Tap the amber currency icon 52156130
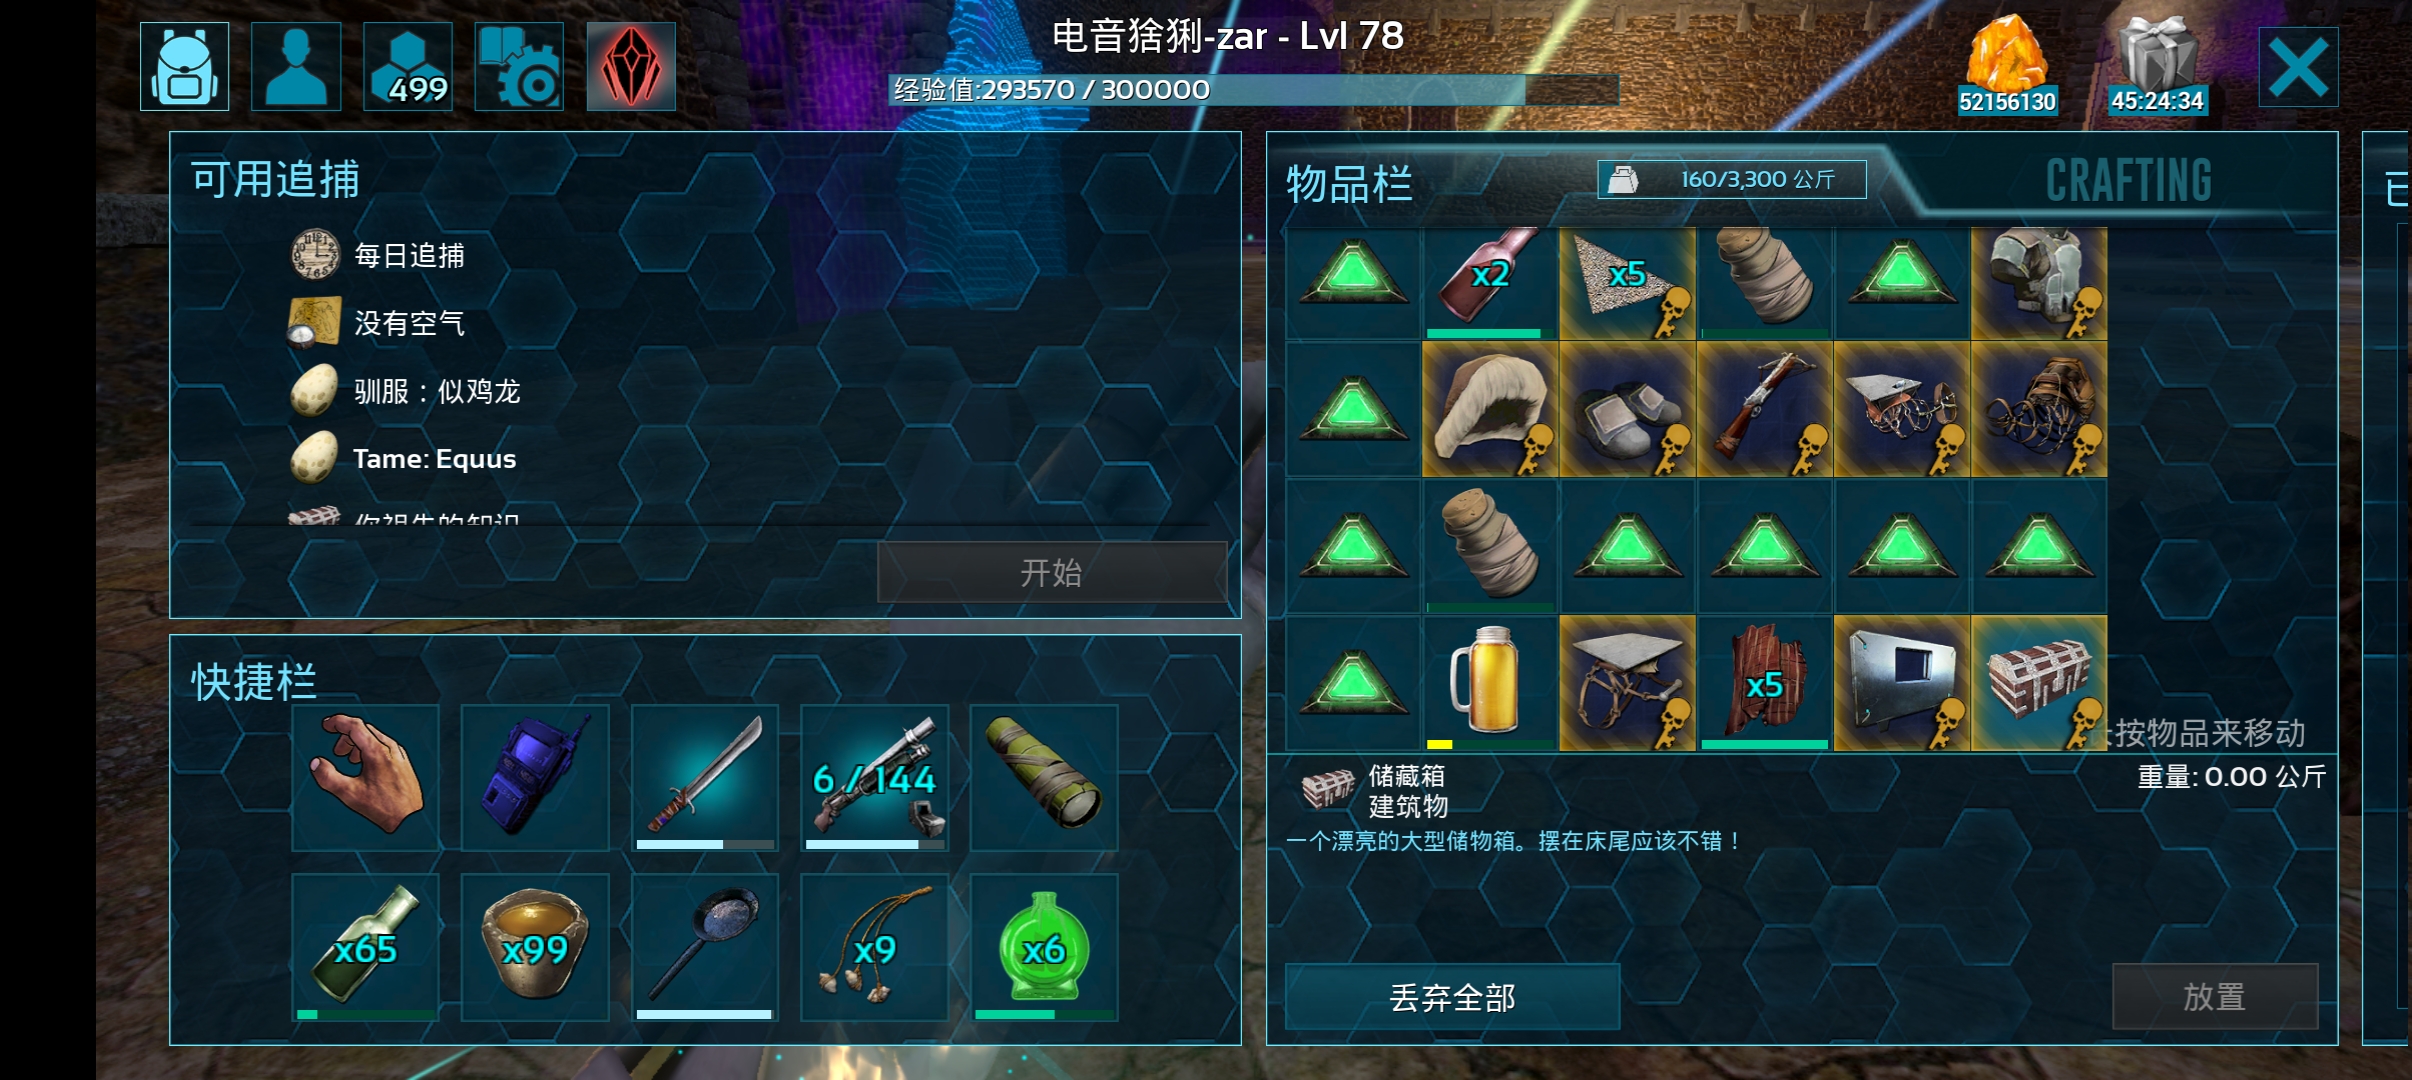Image resolution: width=2412 pixels, height=1080 pixels. (x=2007, y=66)
